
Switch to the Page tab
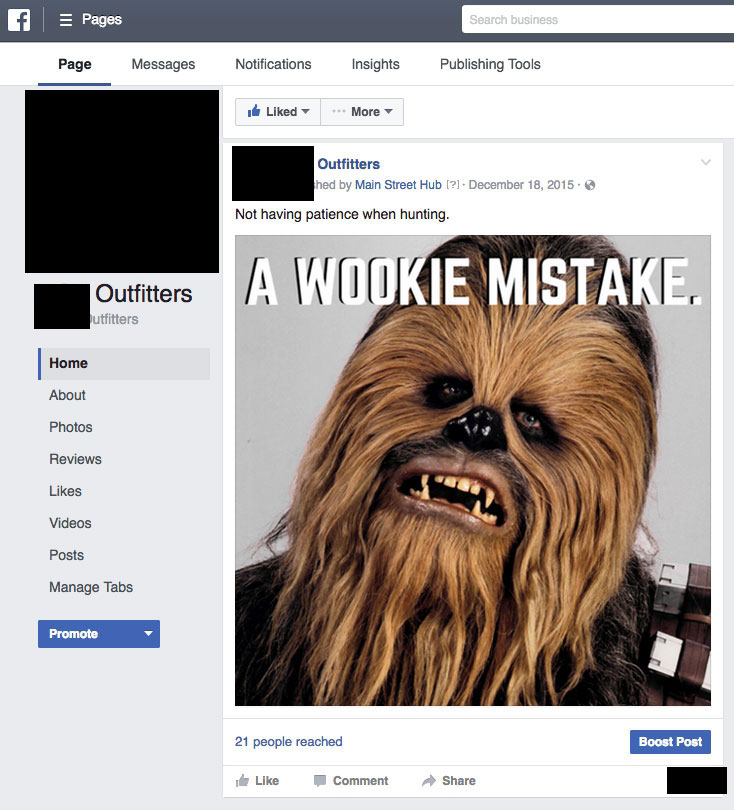coord(74,64)
